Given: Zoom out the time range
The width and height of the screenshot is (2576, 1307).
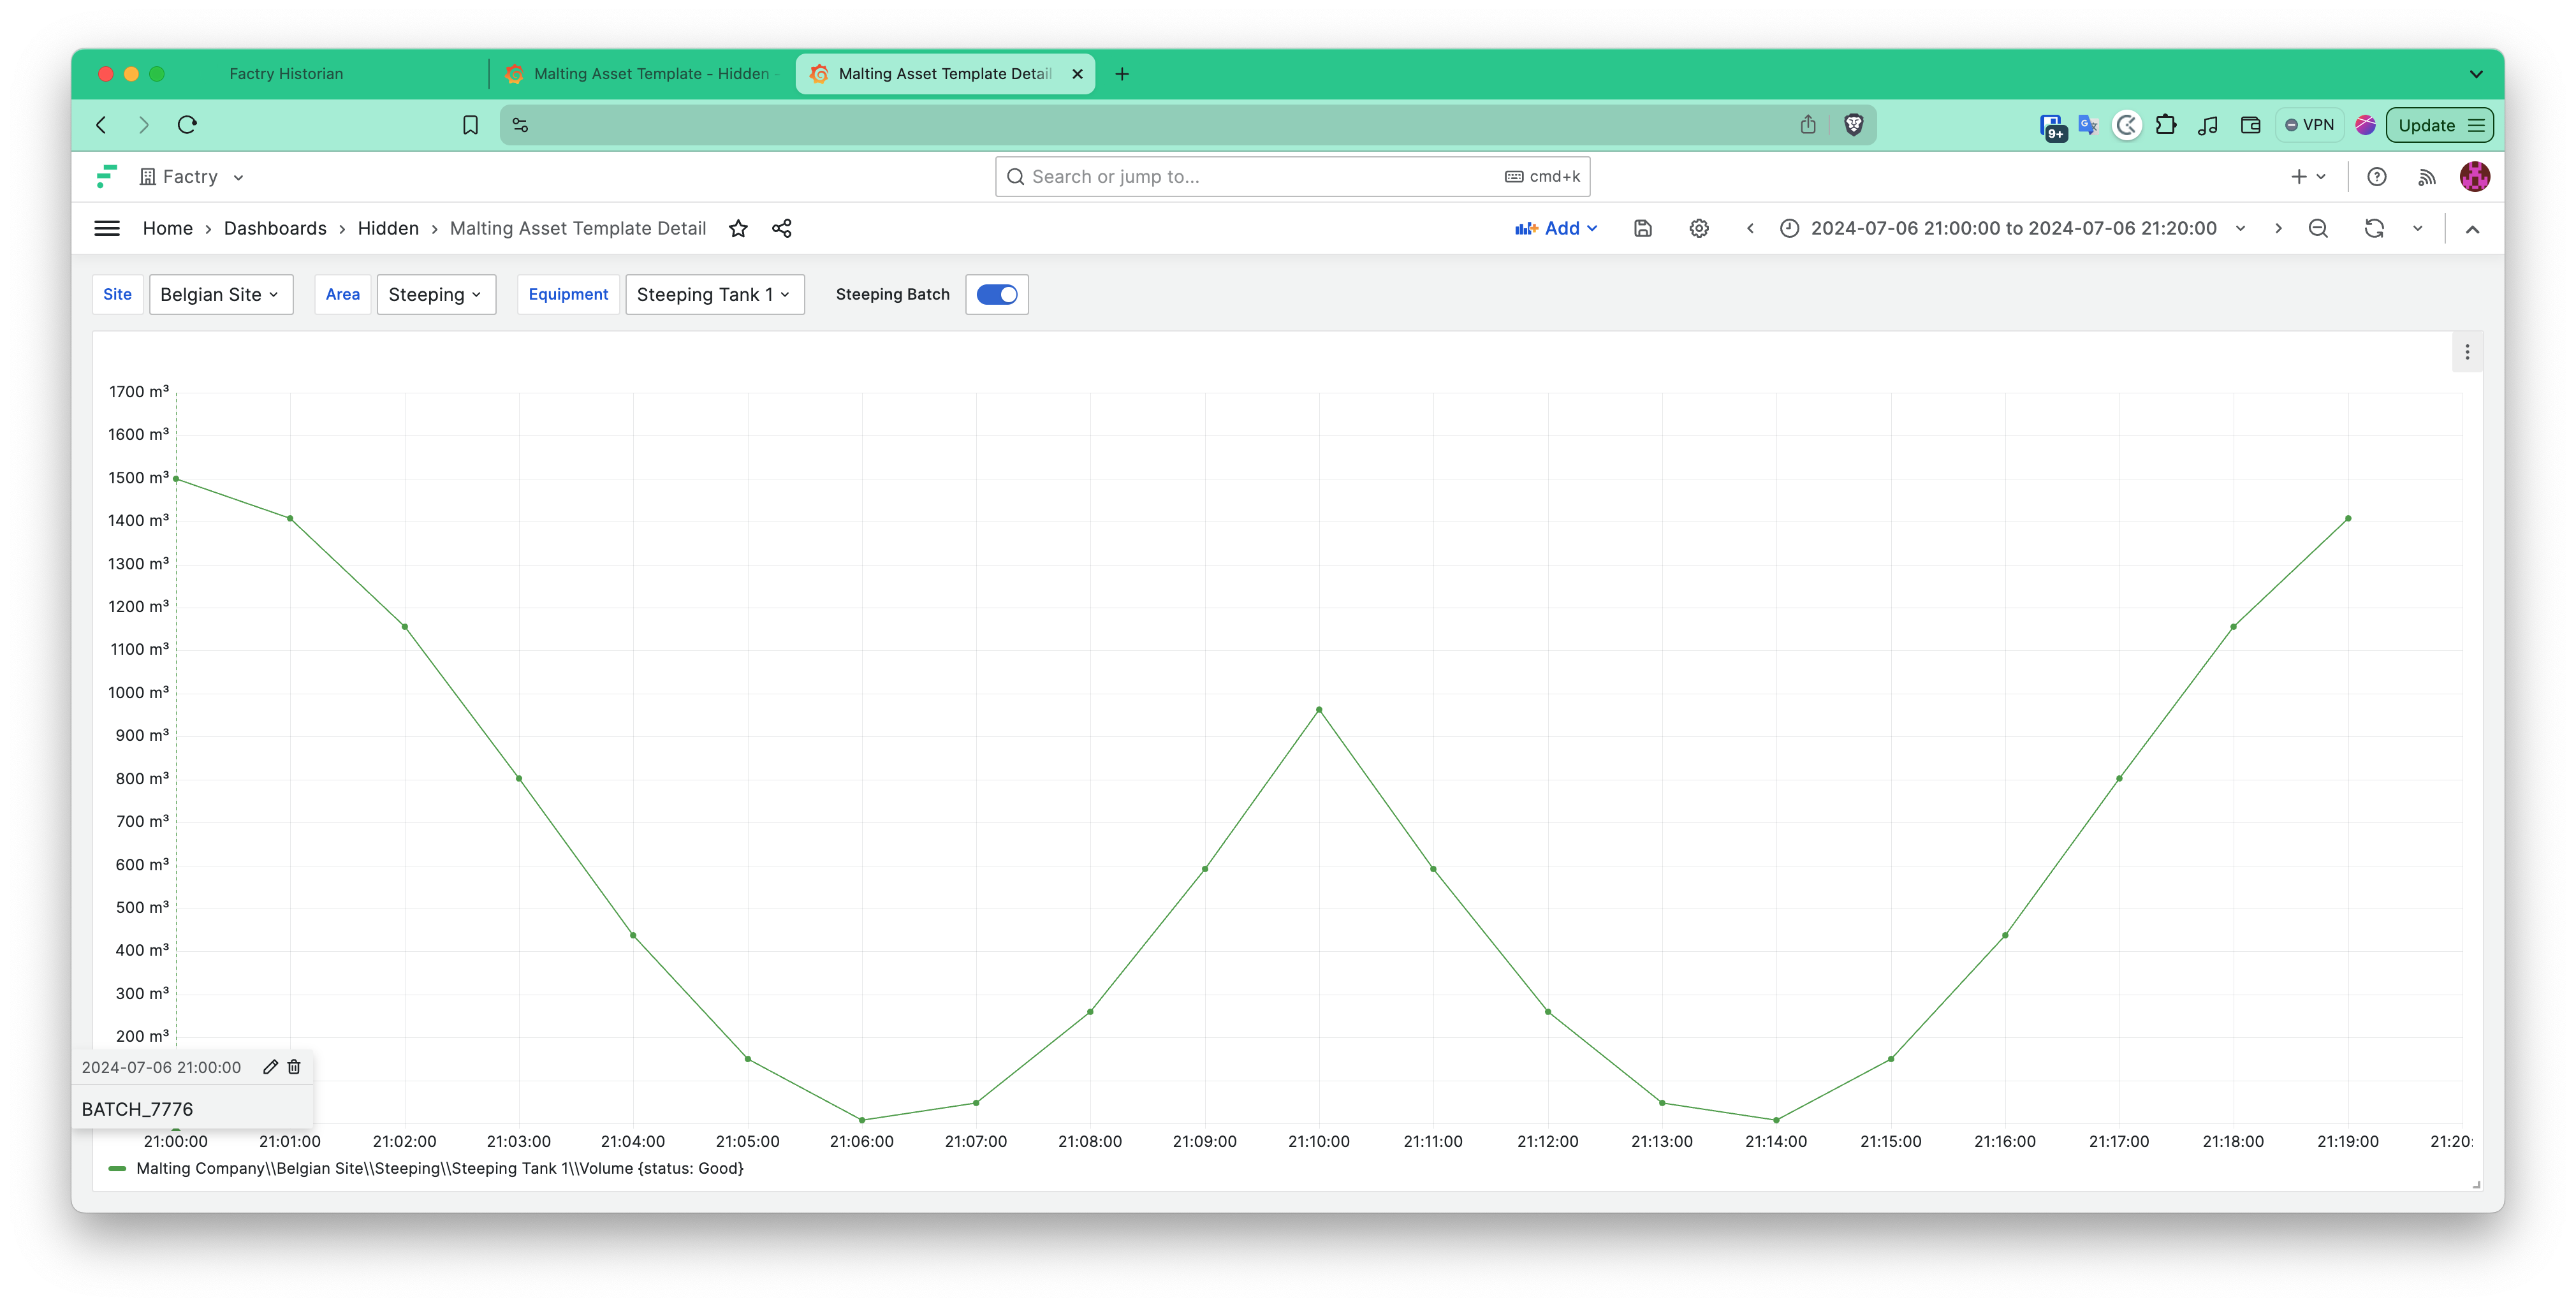Looking at the screenshot, I should point(2318,229).
